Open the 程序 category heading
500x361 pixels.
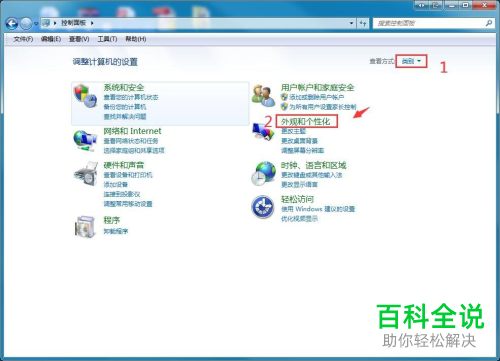pyautogui.click(x=112, y=220)
